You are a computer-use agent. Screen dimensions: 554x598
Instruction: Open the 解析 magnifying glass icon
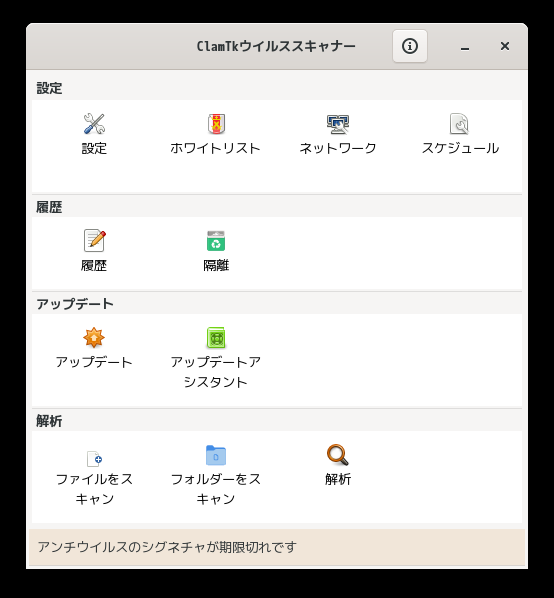click(x=338, y=455)
